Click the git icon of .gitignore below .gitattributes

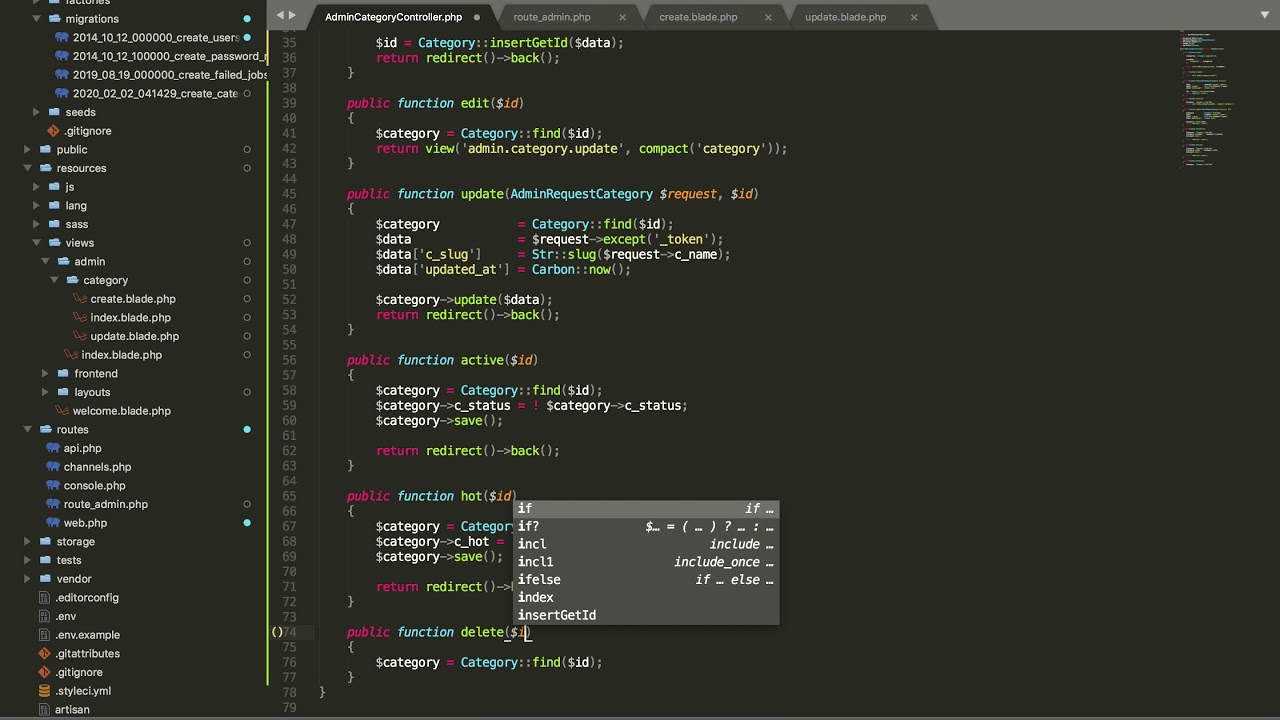[x=44, y=672]
